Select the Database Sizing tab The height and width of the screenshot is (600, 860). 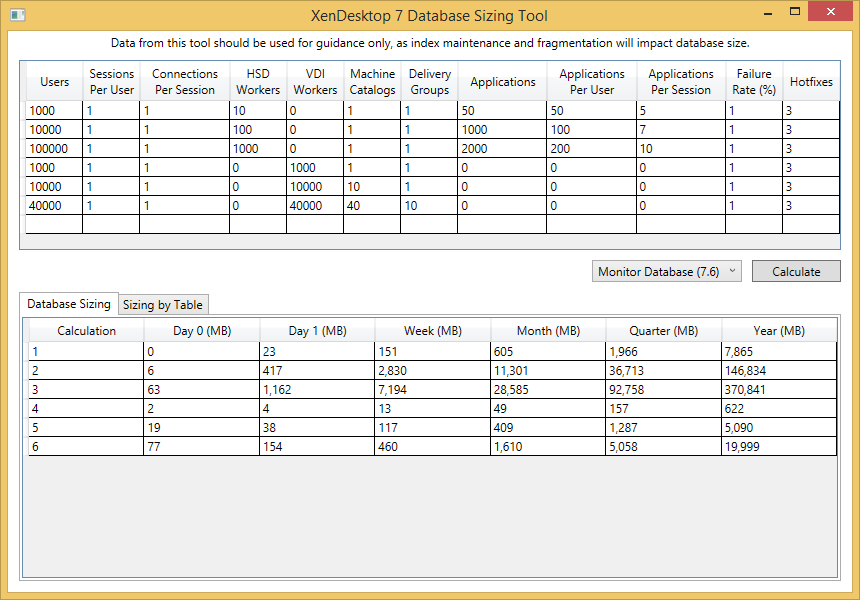(x=69, y=304)
